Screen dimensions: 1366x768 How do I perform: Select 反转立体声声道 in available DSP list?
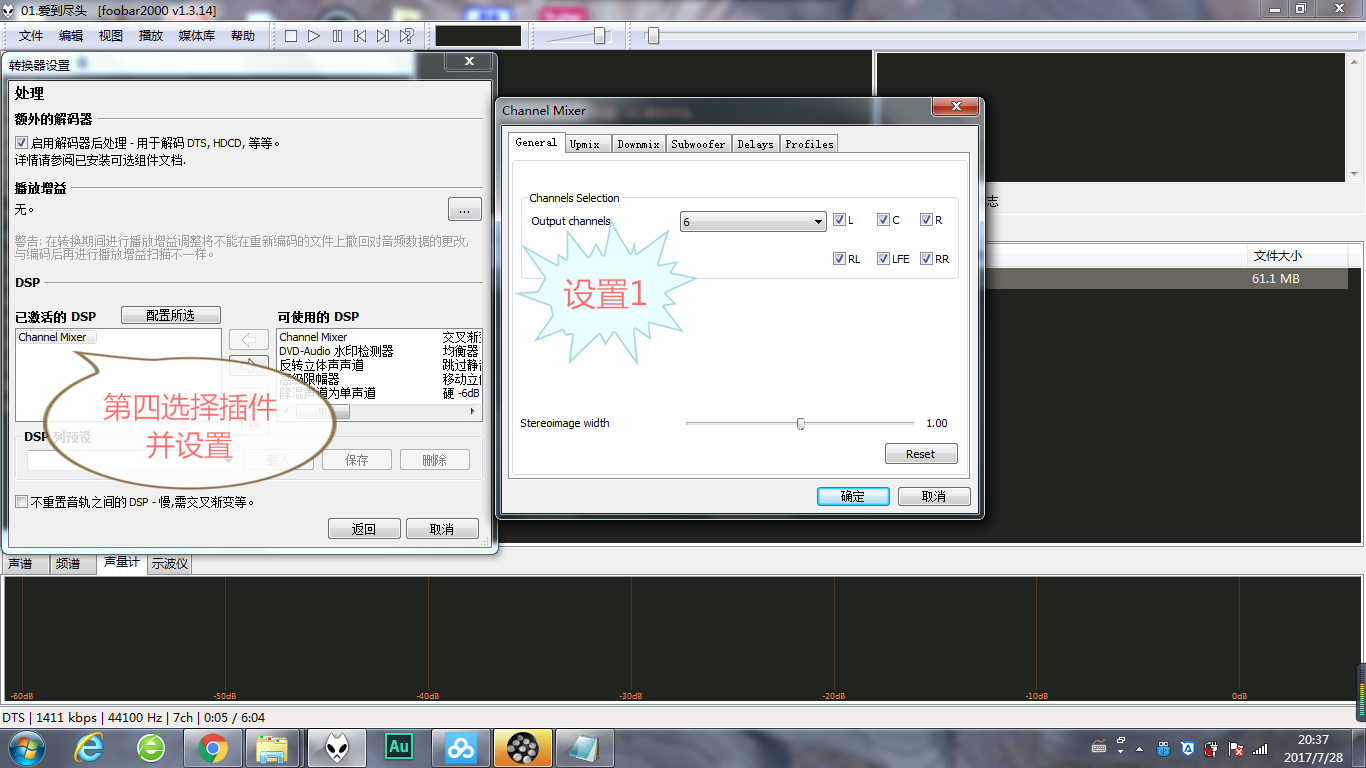(321, 365)
